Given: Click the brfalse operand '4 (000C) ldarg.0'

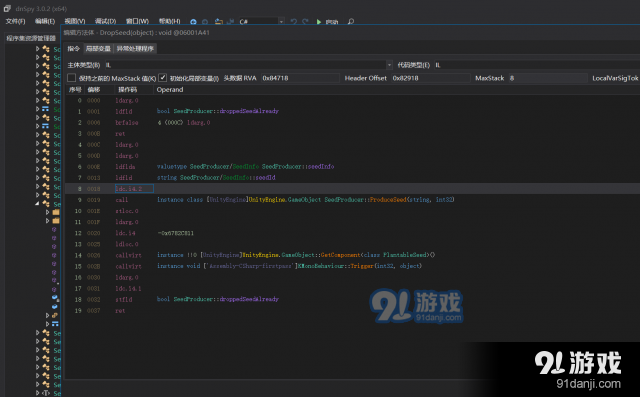Looking at the screenshot, I should click(184, 122).
